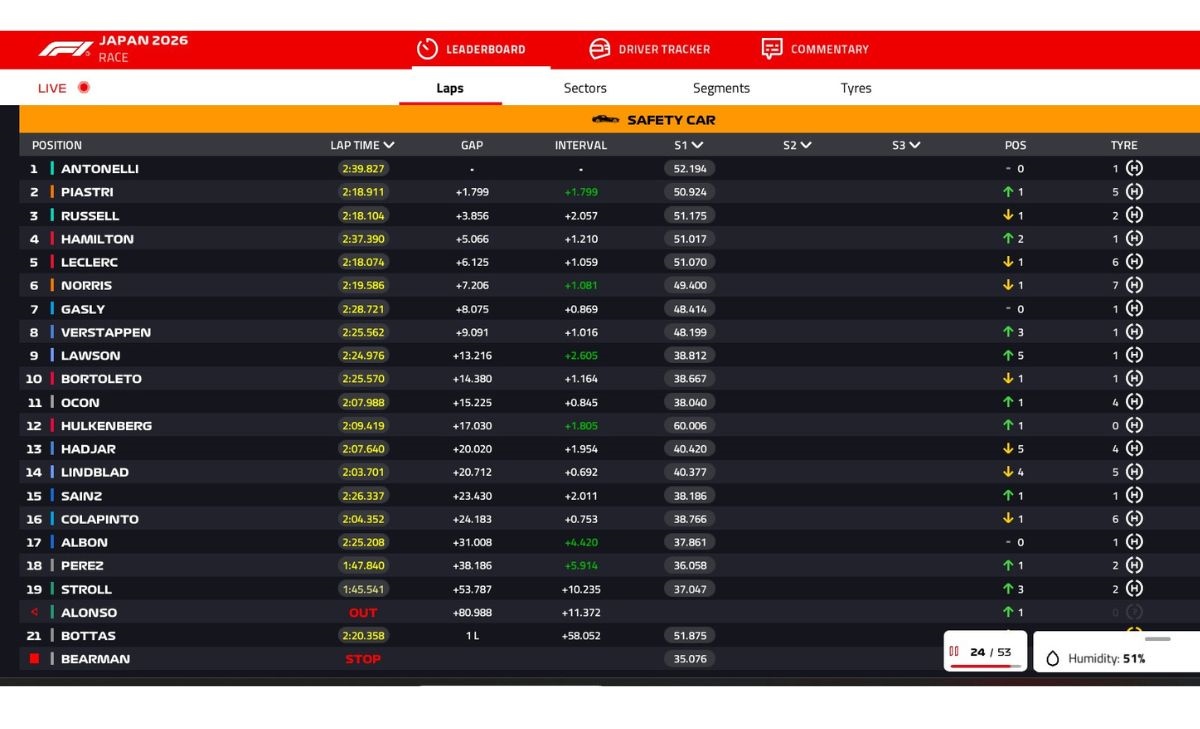The width and height of the screenshot is (1200, 729).
Task: Click the Commentary speech bubble icon
Action: (x=772, y=49)
